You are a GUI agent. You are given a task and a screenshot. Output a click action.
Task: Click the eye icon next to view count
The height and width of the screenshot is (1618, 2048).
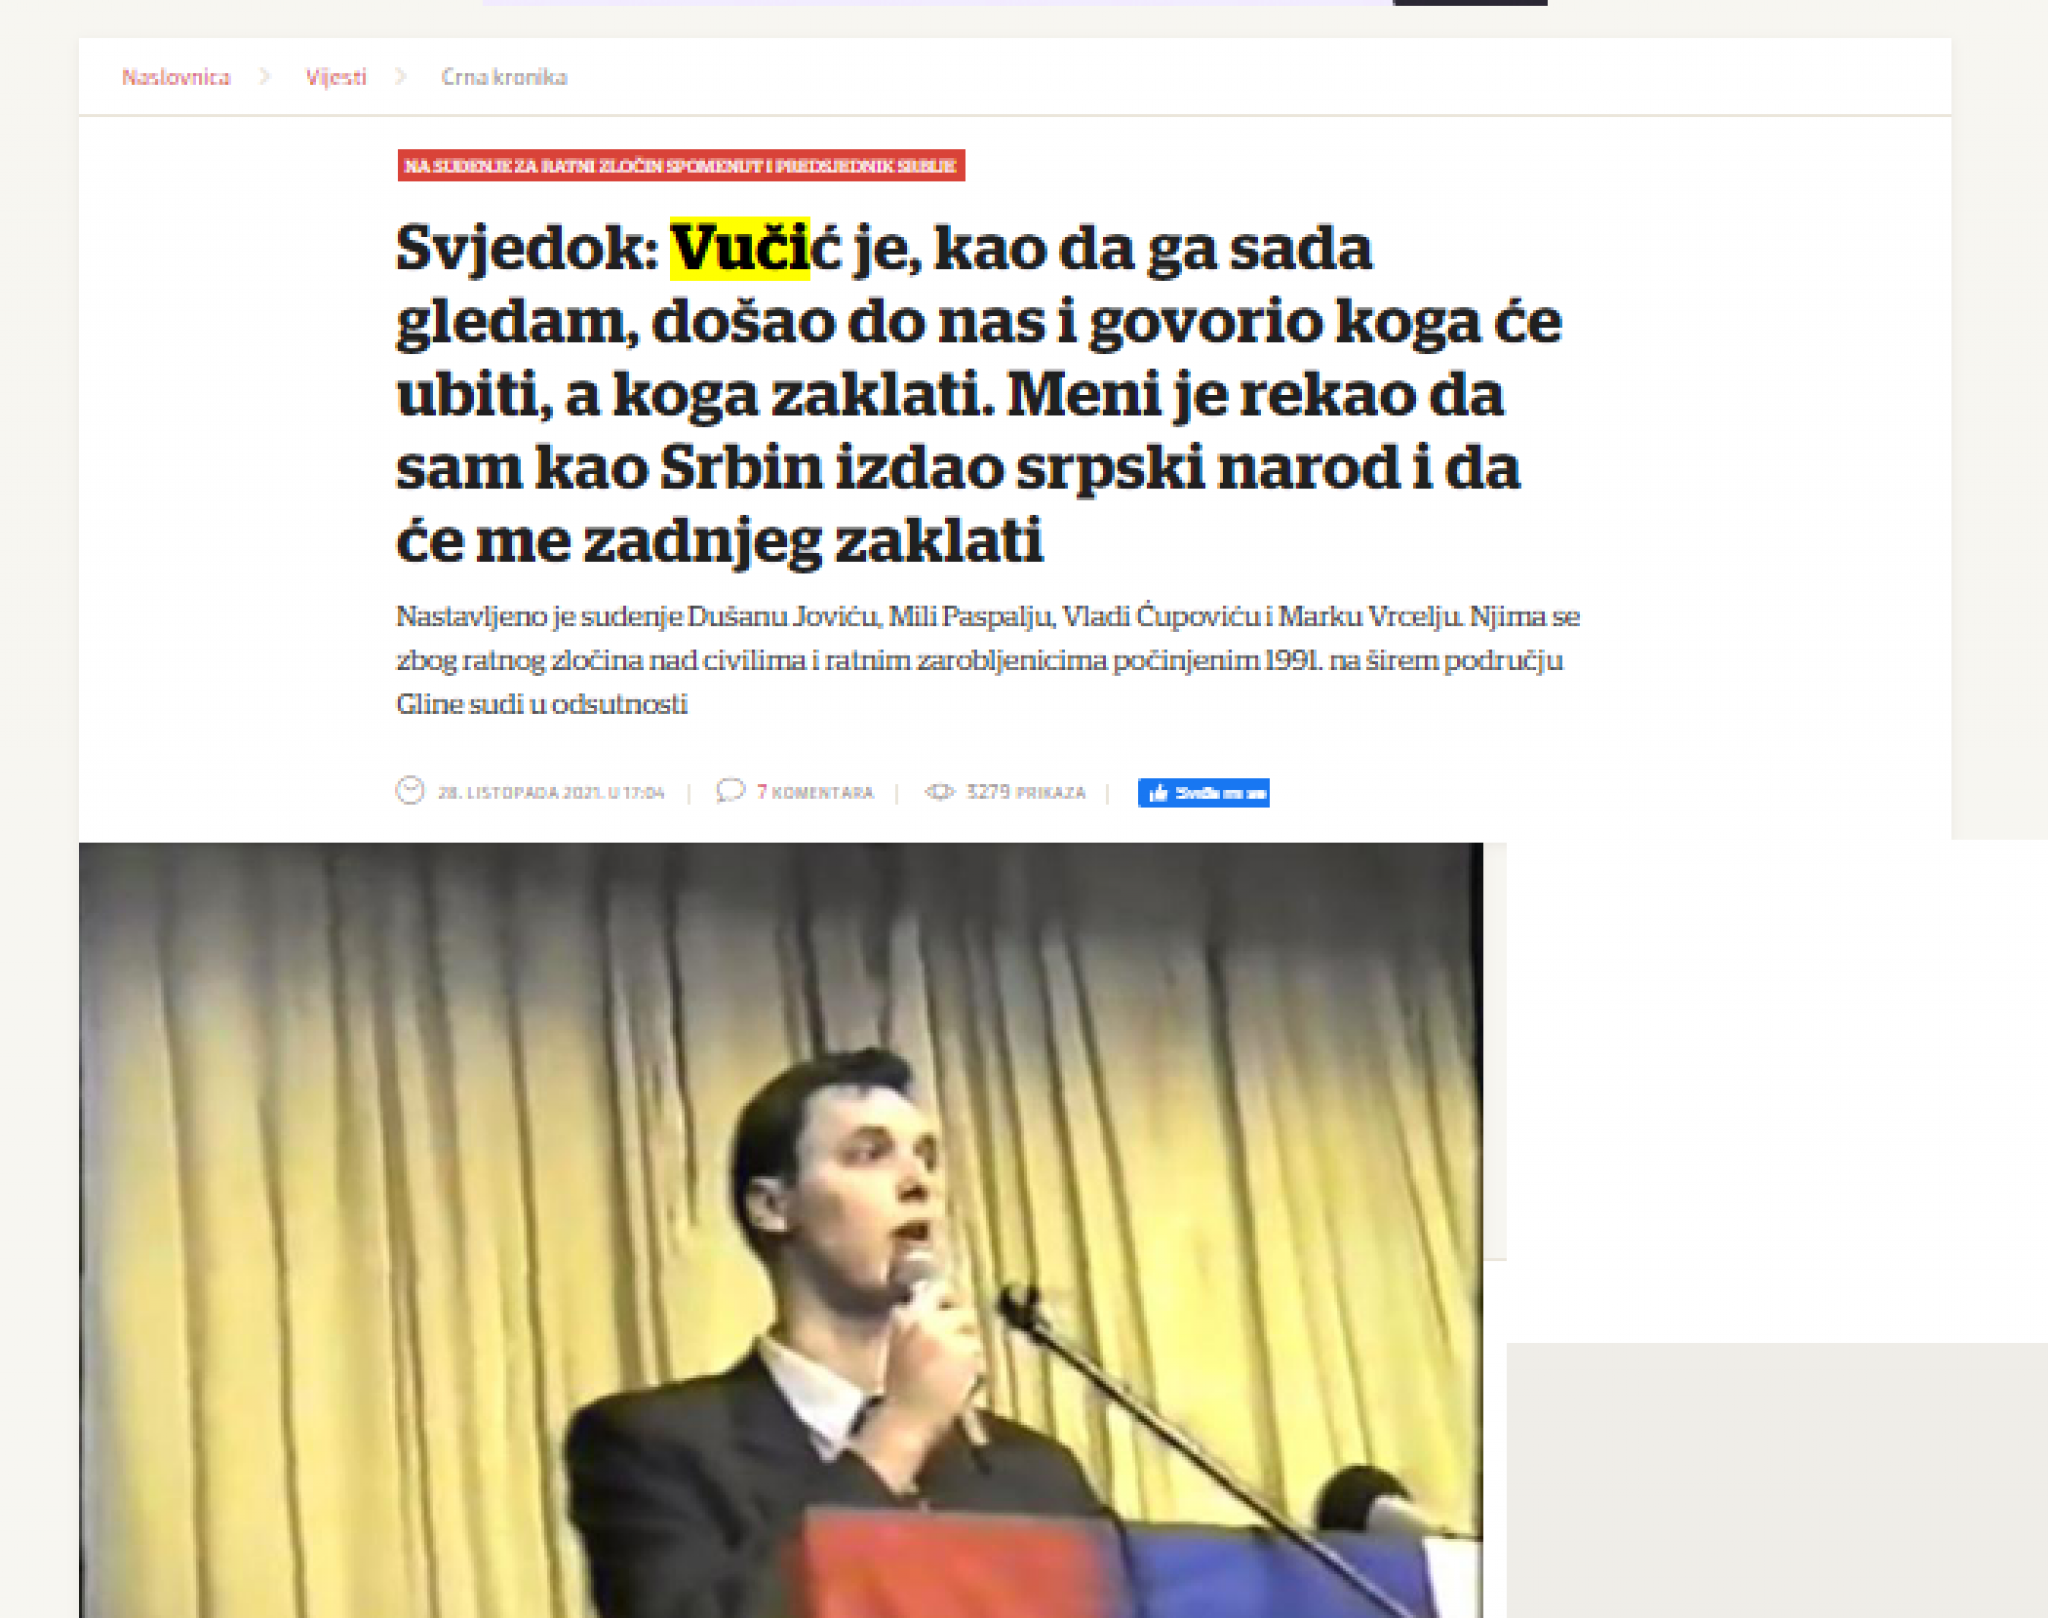(938, 790)
